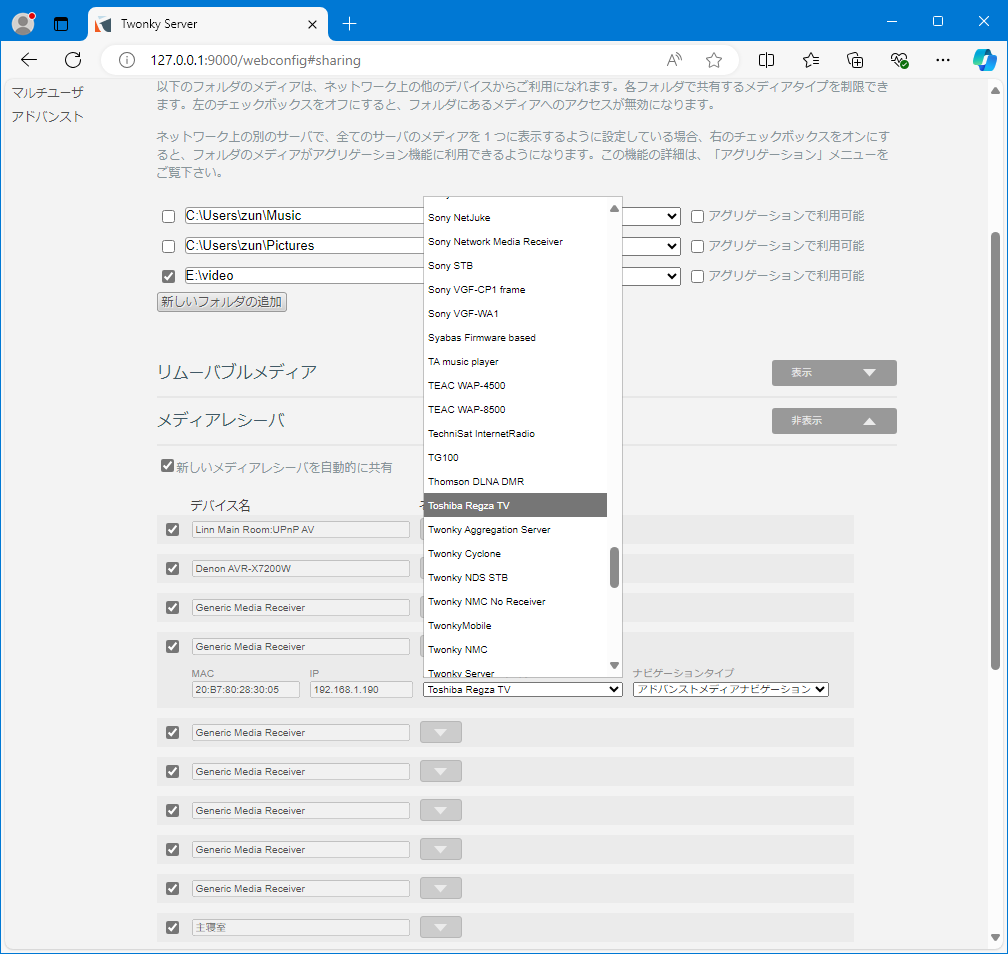This screenshot has height=954, width=1008.
Task: Open マルチユーザ sidebar link
Action: pyautogui.click(x=48, y=93)
